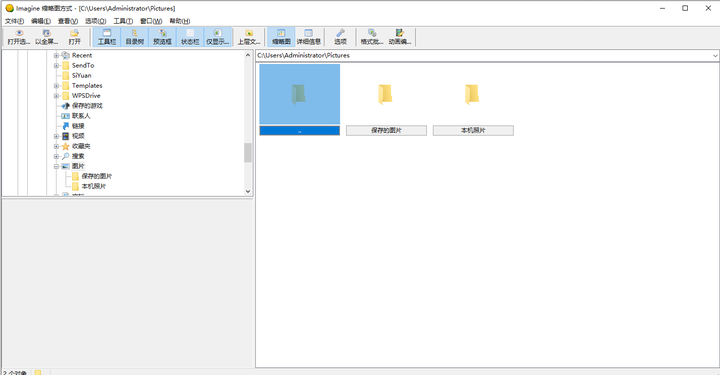Go up with the 上层文... toolbar icon

(248, 33)
